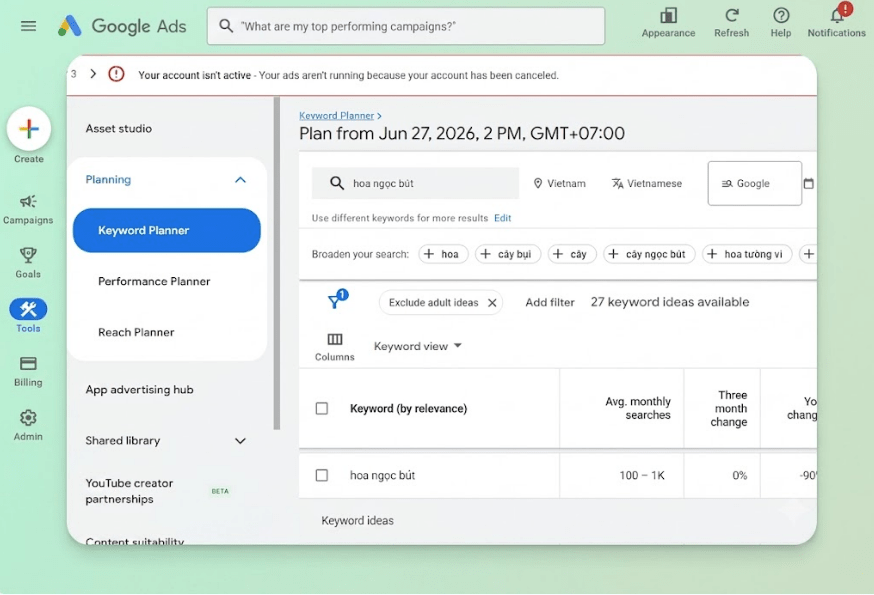Check the 'hoa ngọc bút' row checkbox
Viewport: 874px width, 595px height.
tap(322, 475)
